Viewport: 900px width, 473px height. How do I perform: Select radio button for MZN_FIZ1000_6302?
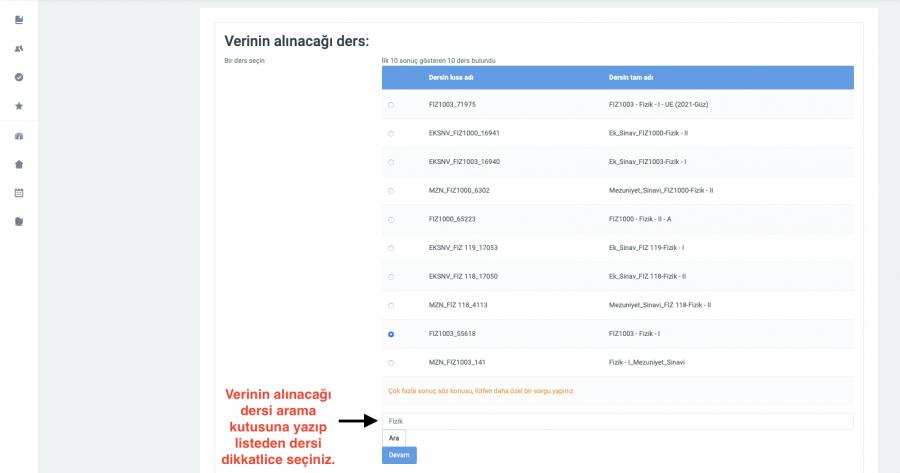point(390,191)
